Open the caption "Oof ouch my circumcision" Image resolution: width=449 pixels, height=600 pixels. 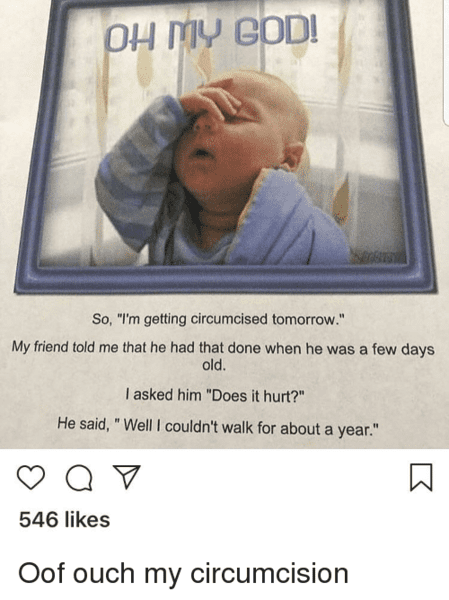(183, 573)
